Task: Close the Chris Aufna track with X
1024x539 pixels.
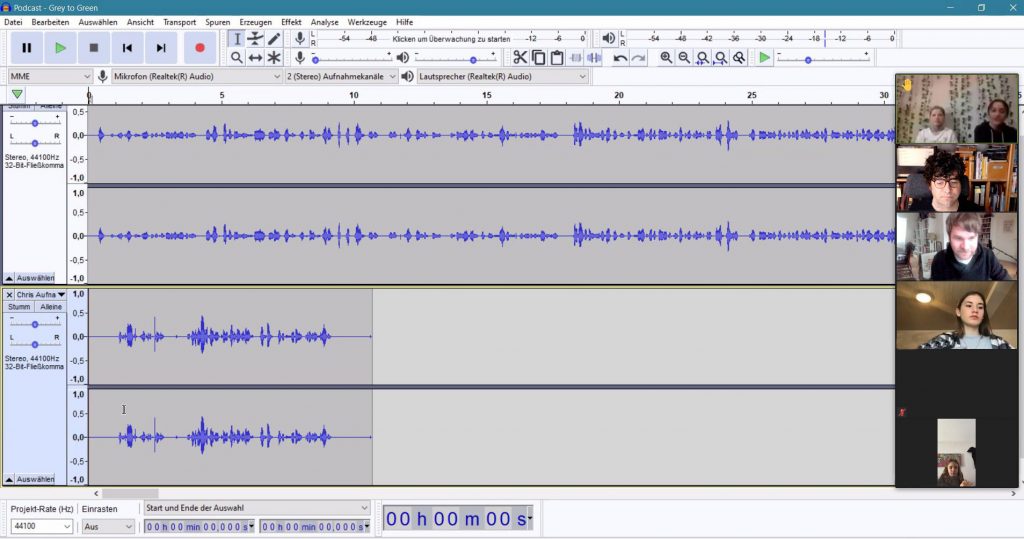Action: click(x=9, y=295)
